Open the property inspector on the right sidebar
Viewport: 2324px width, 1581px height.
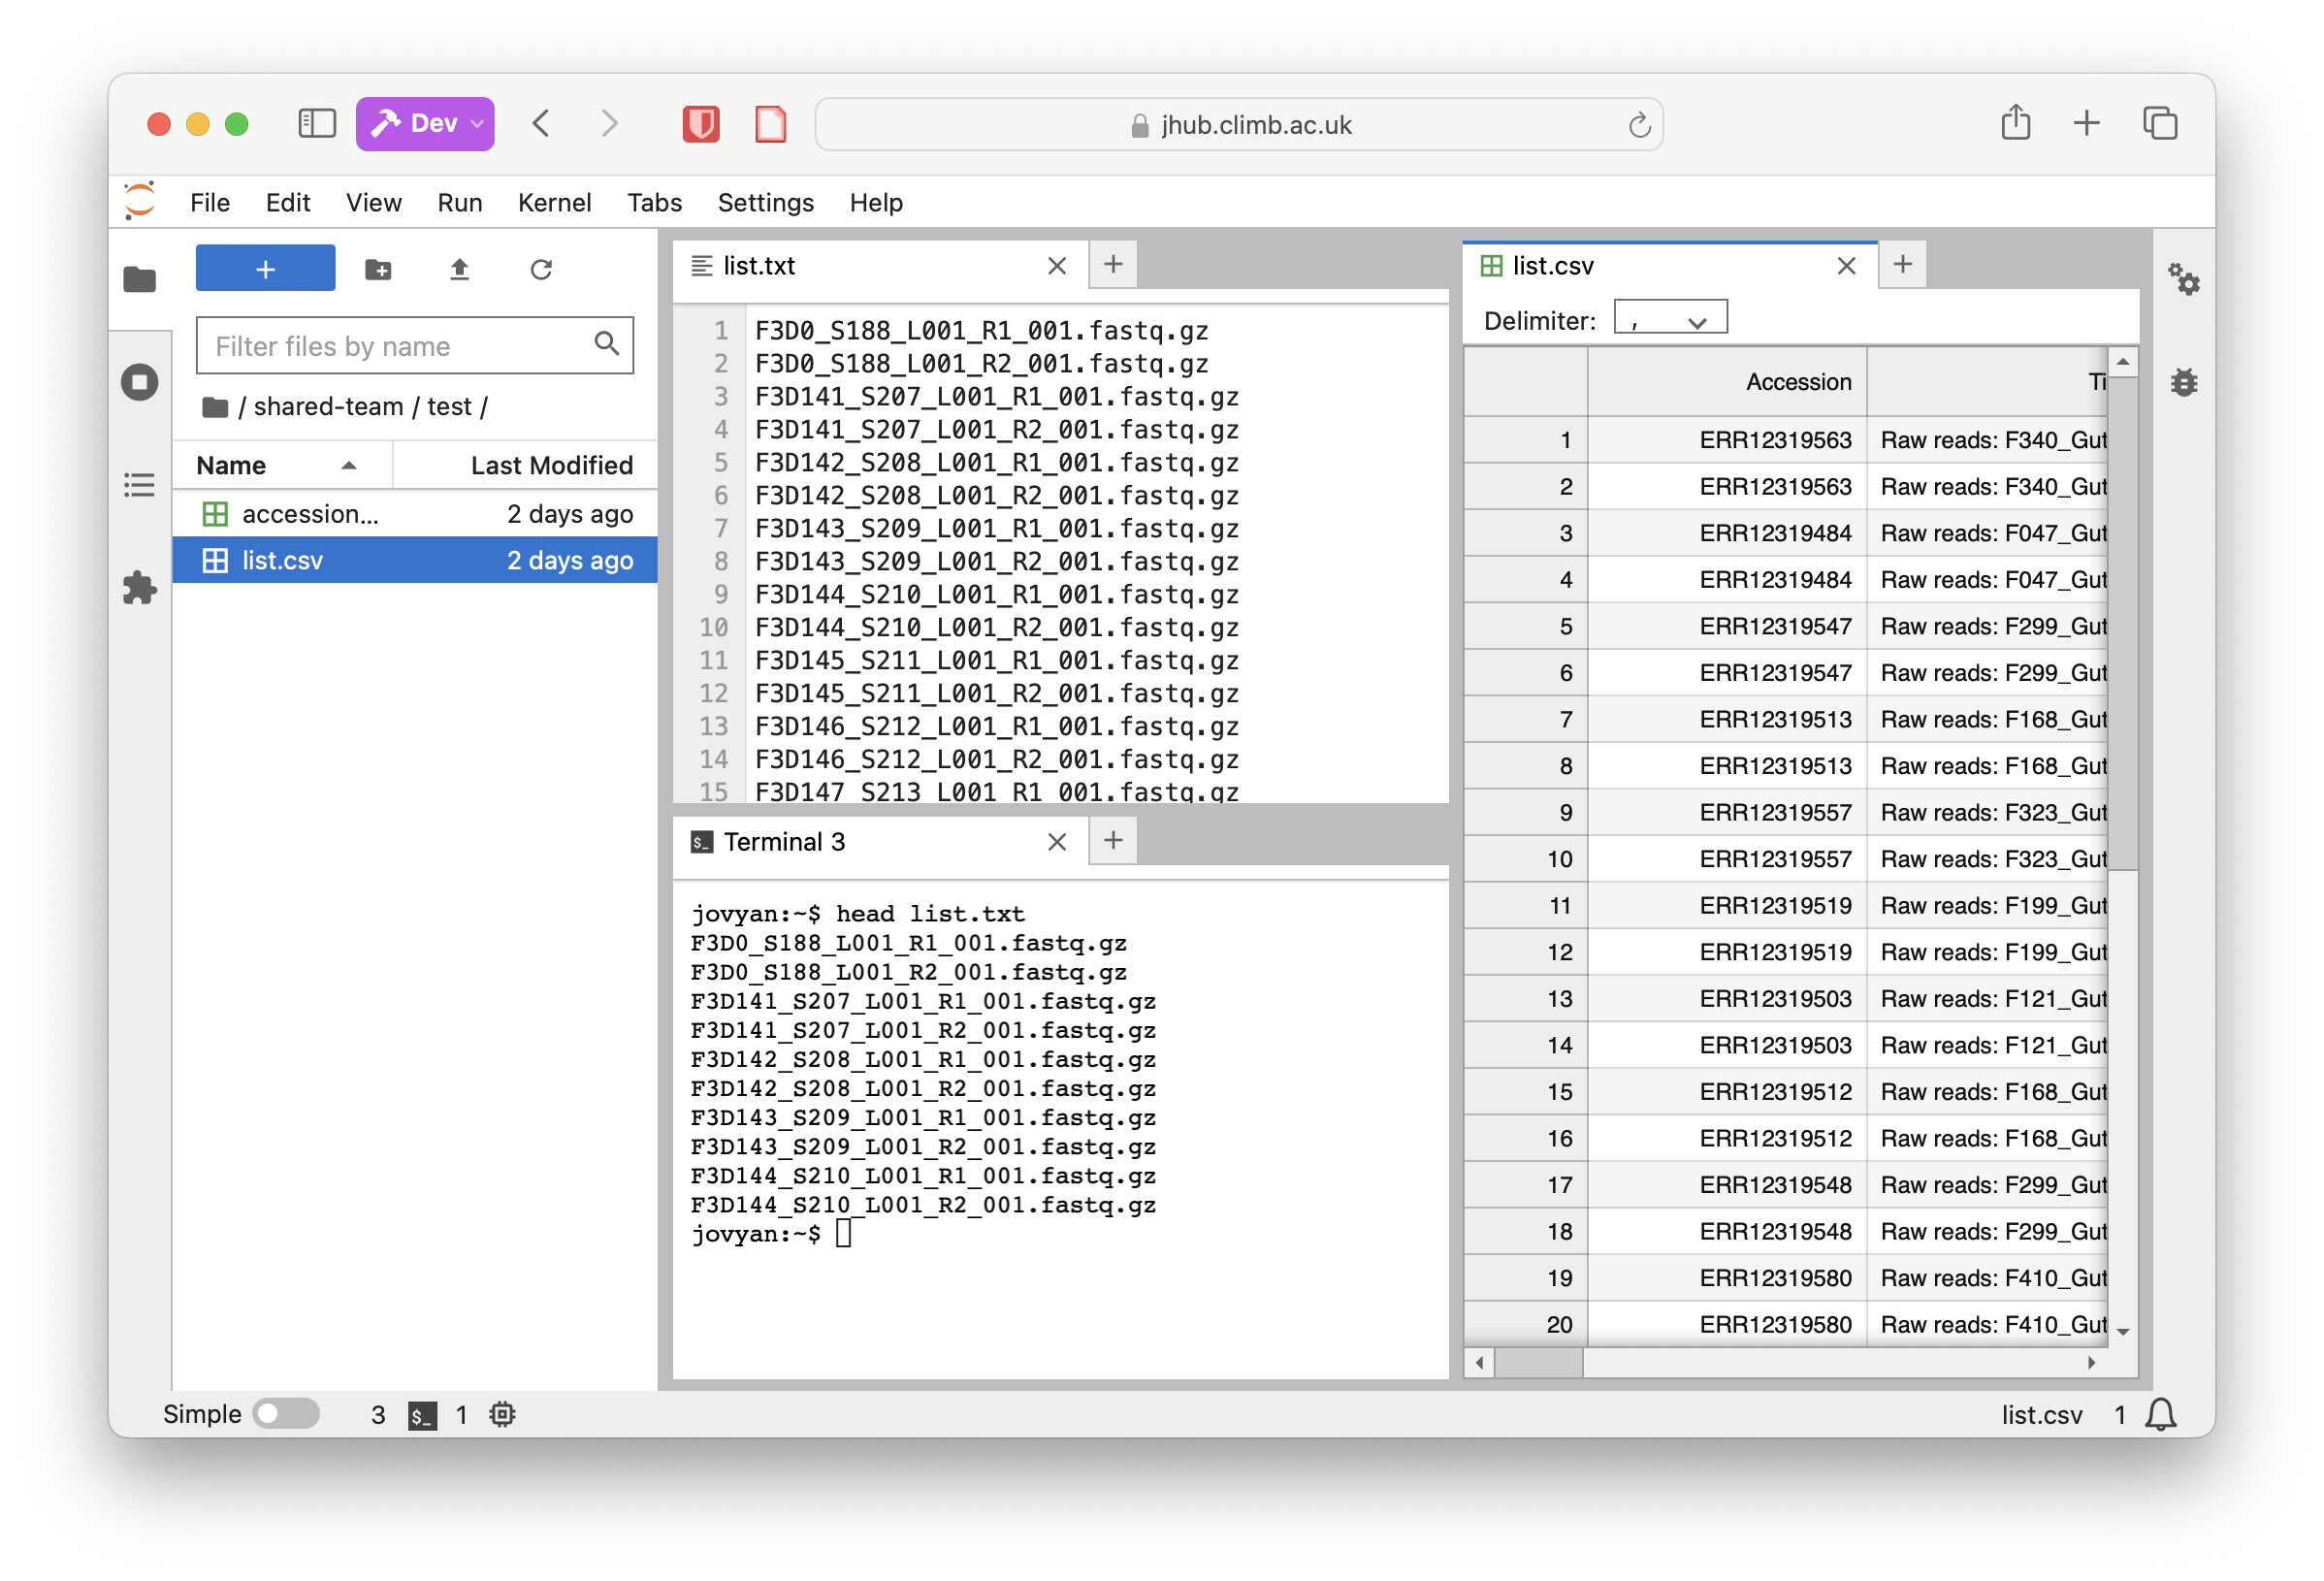pyautogui.click(x=2186, y=281)
